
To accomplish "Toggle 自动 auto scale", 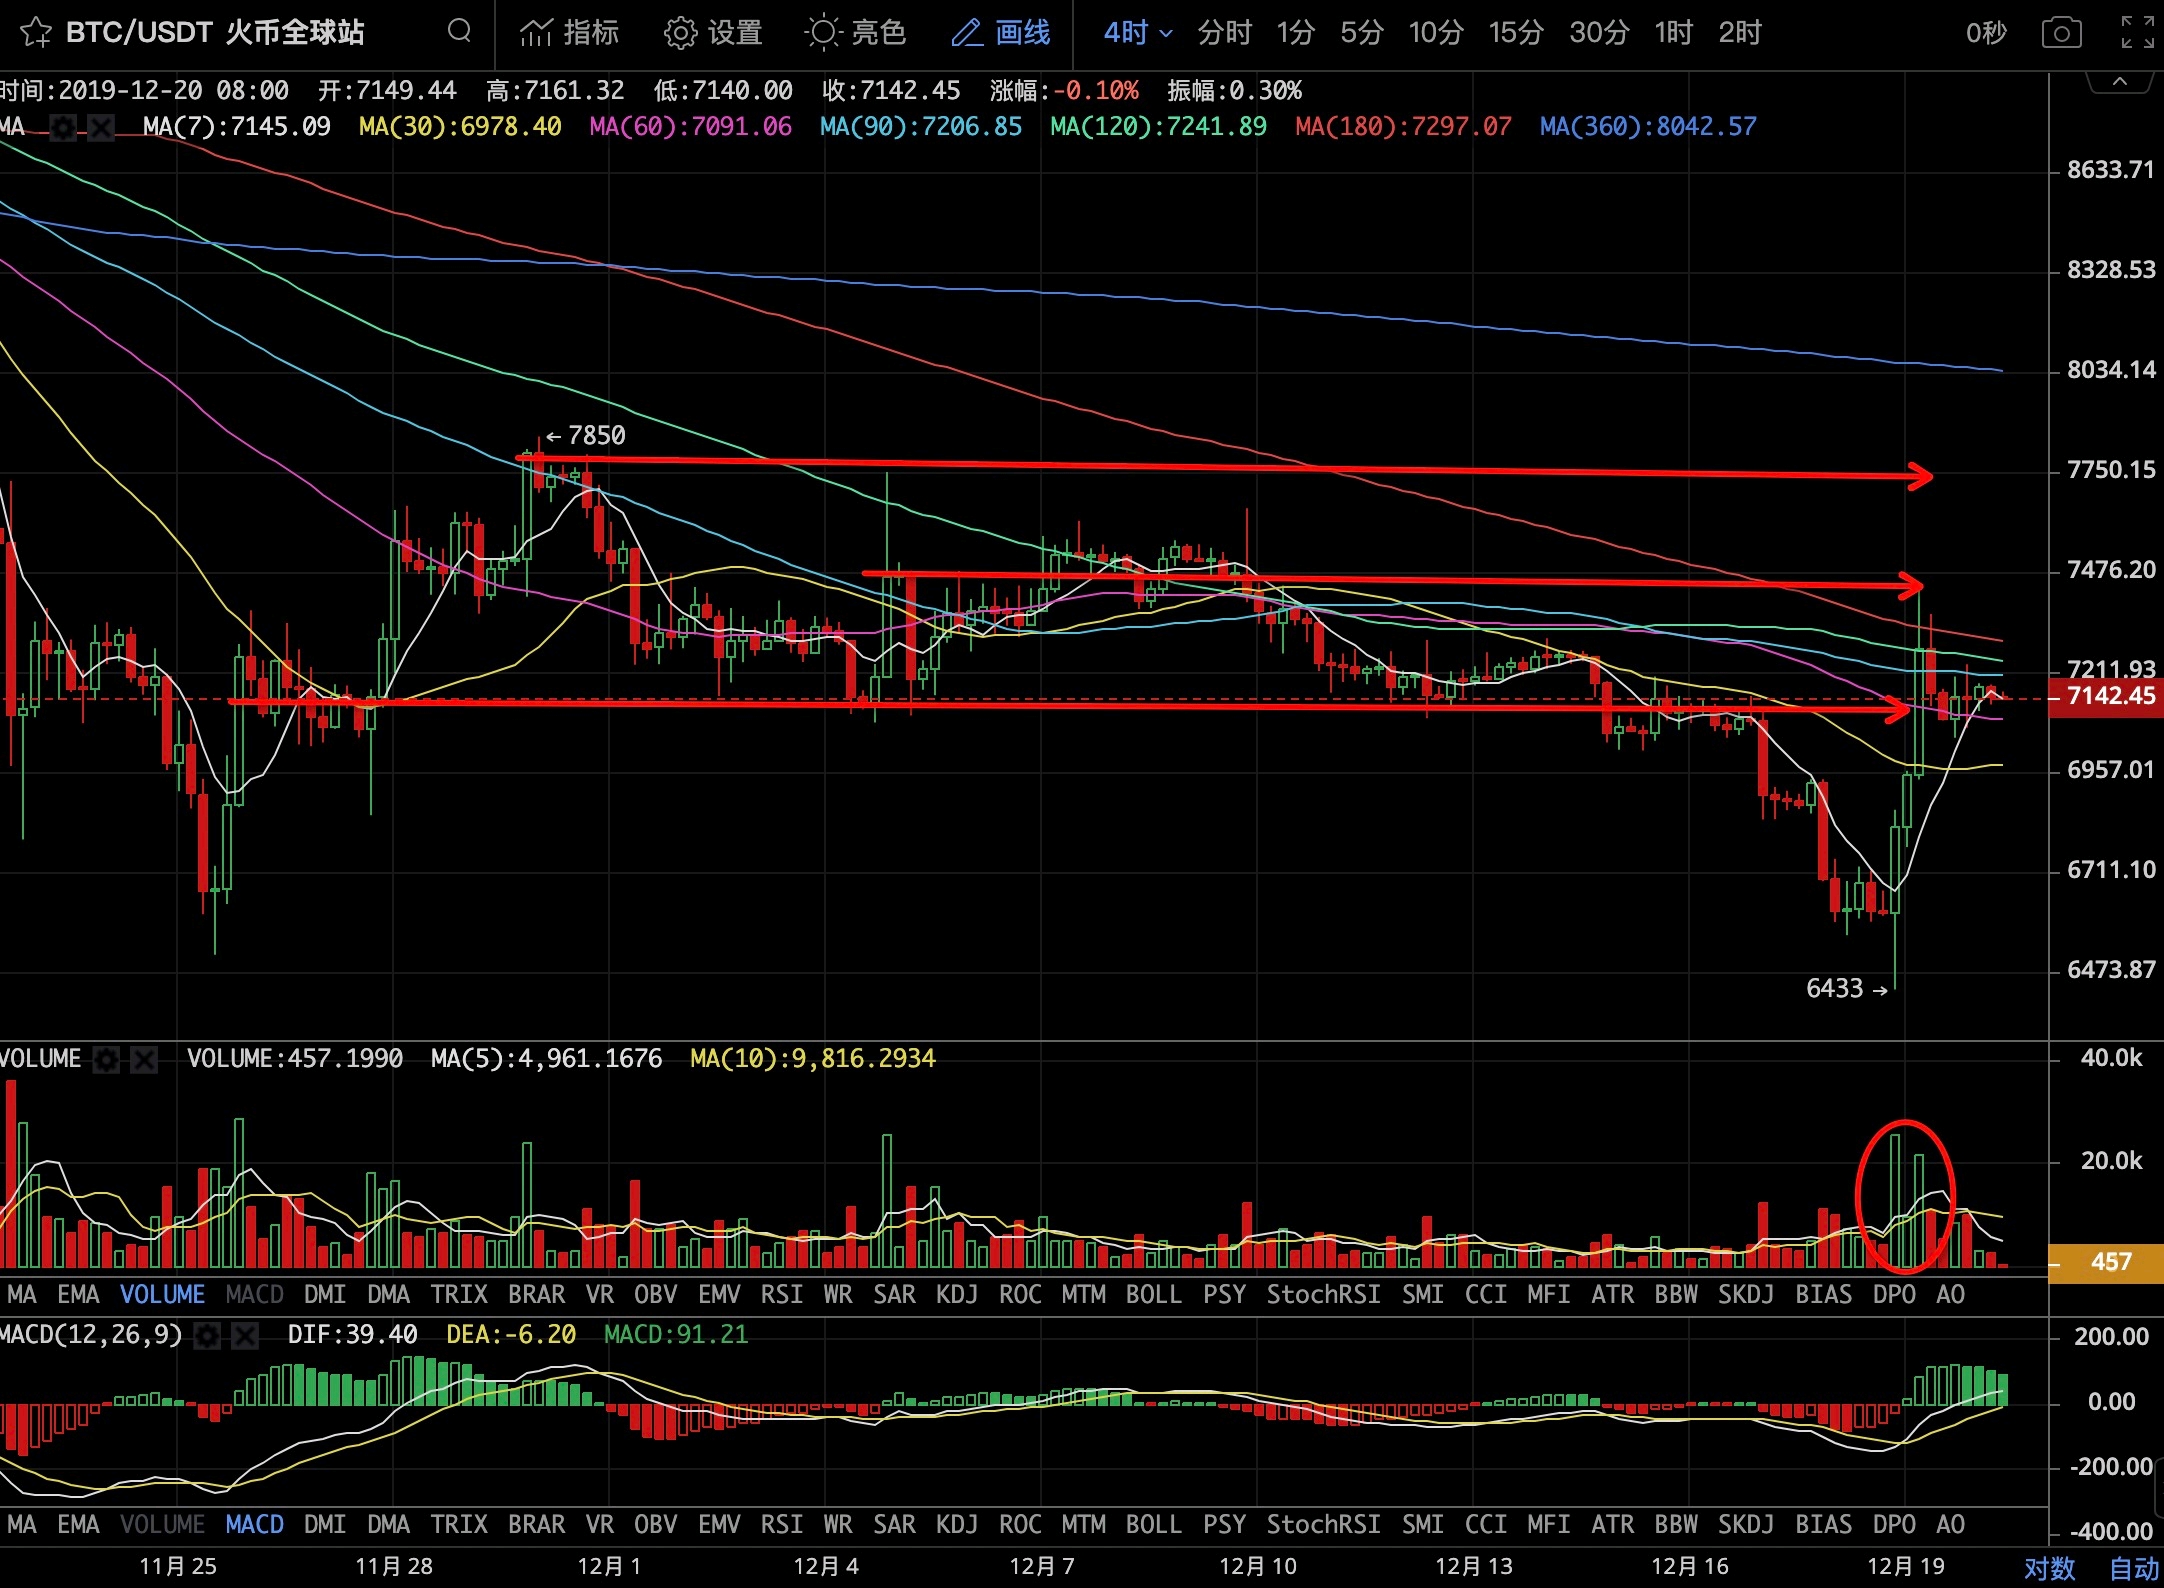I will [x=2134, y=1567].
